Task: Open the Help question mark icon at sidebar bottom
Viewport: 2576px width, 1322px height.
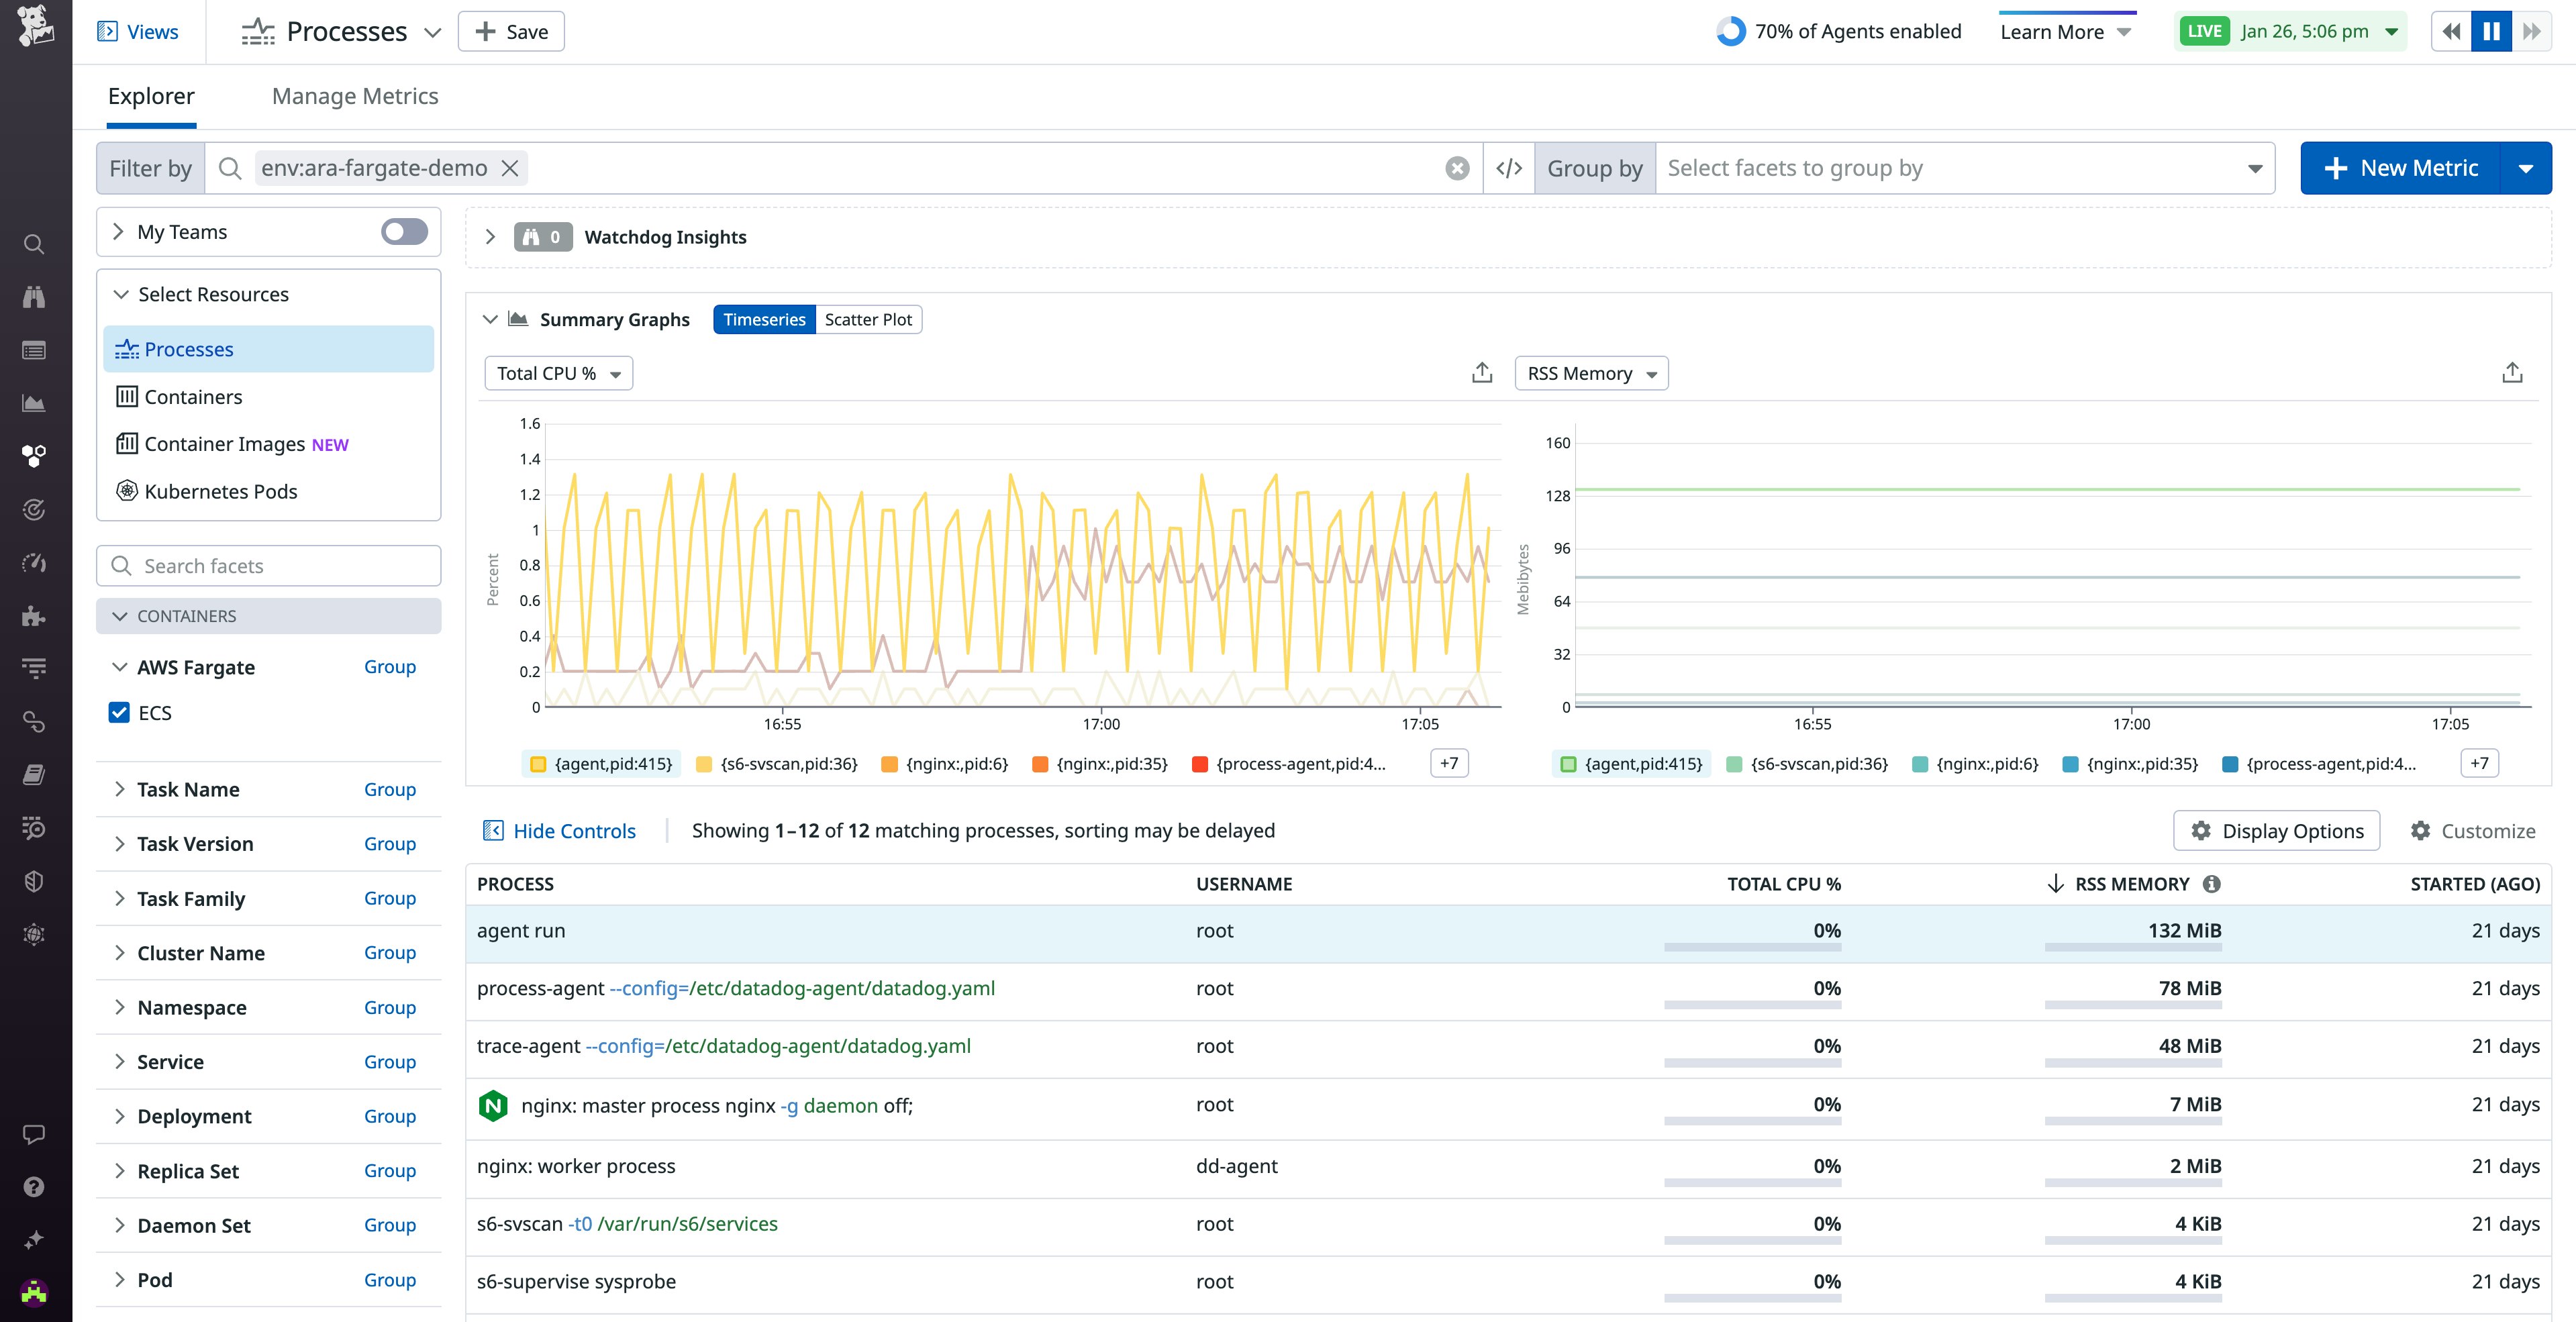Action: click(x=35, y=1186)
